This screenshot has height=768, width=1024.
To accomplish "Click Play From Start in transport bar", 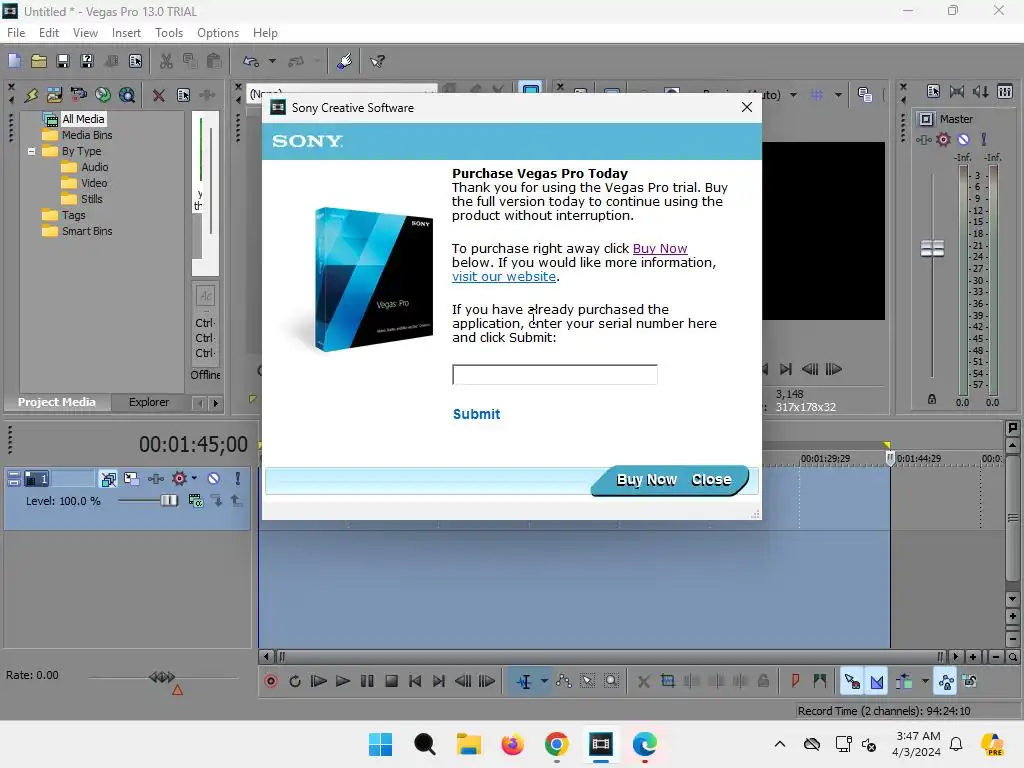I will click(319, 682).
